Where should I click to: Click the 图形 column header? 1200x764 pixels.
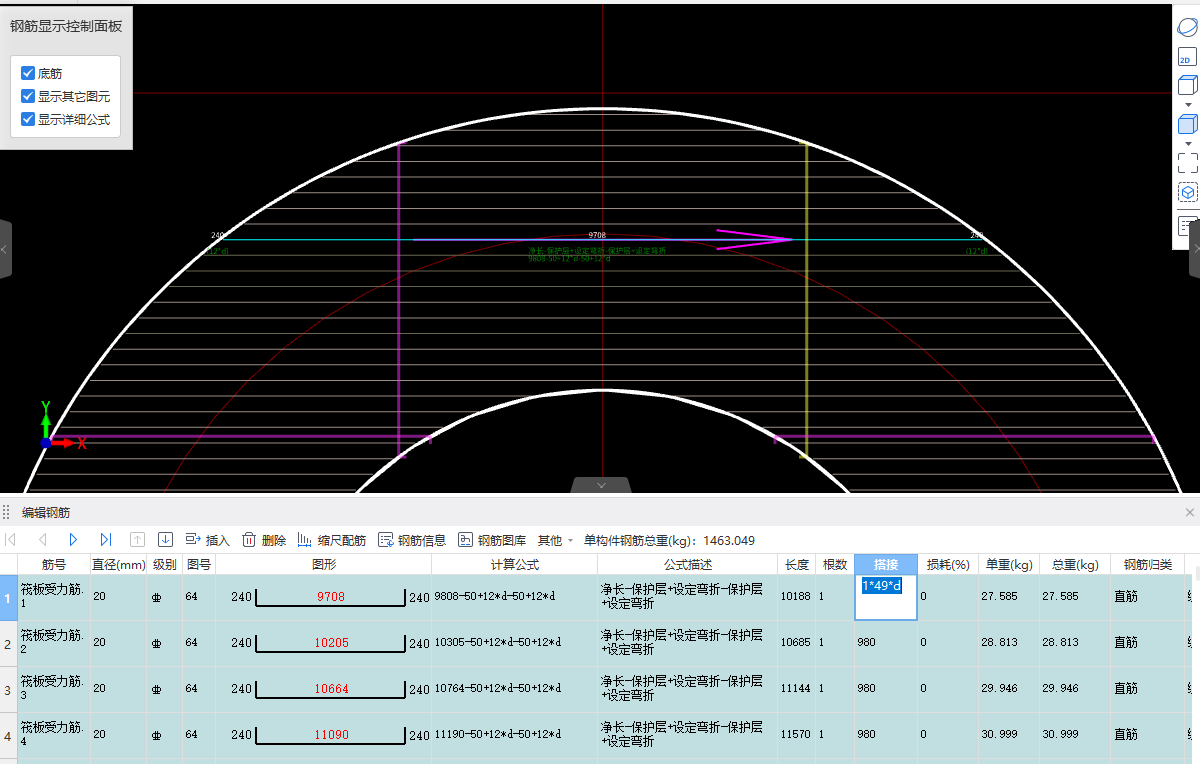324,565
